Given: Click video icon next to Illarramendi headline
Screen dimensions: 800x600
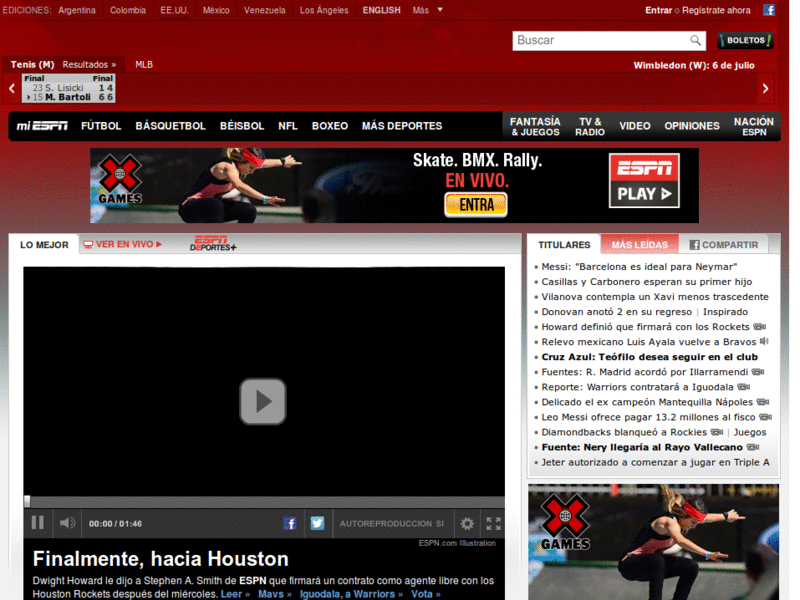Looking at the screenshot, I should [758, 371].
